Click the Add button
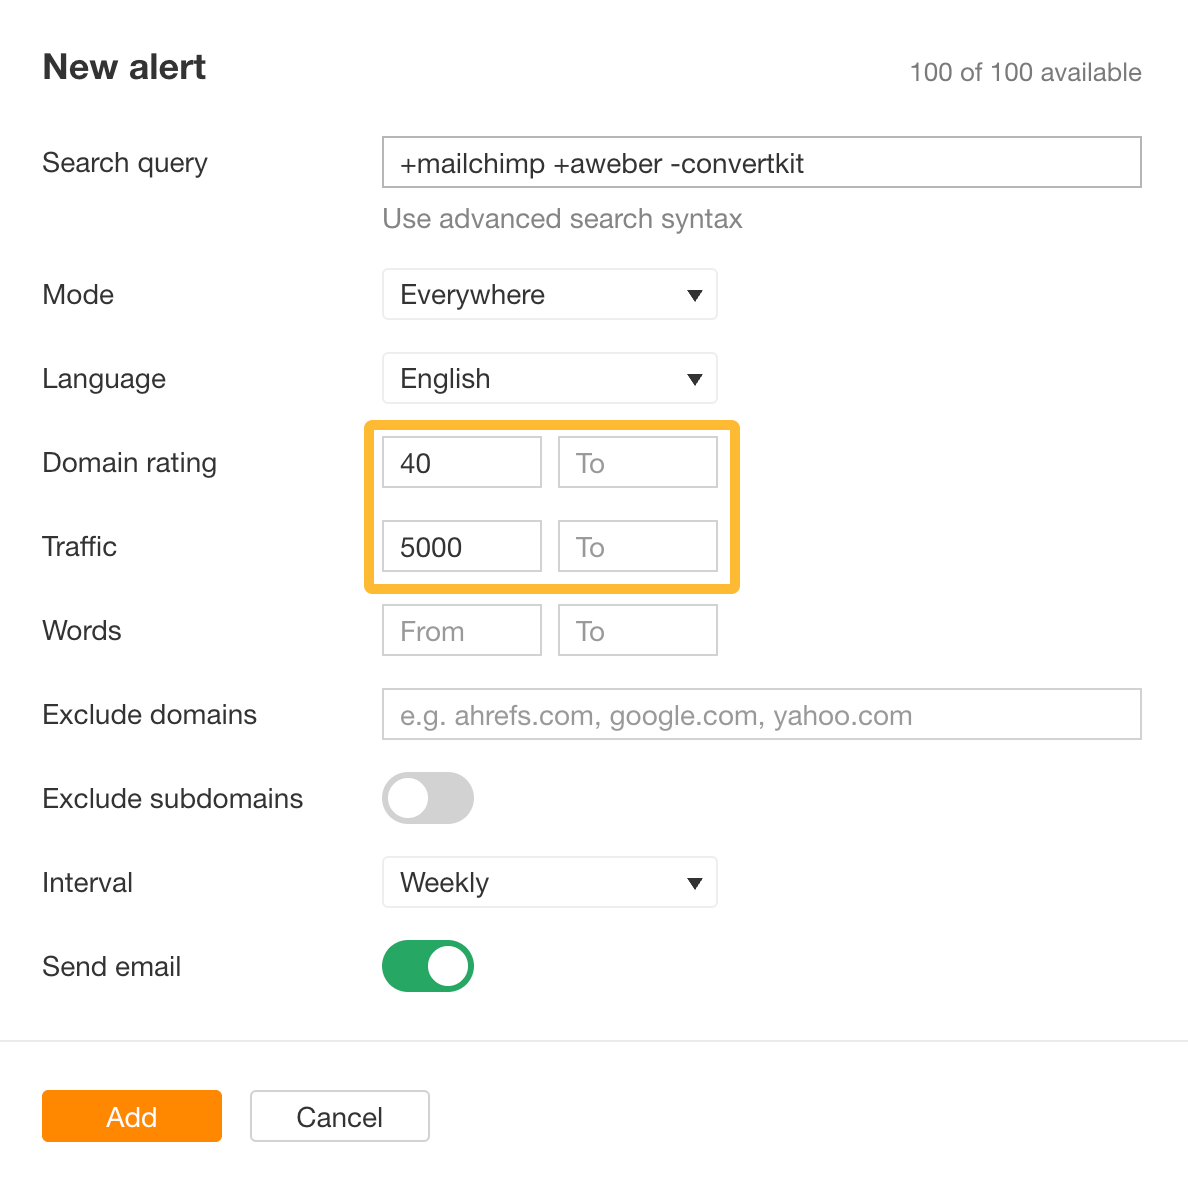Screen dimensions: 1188x1188 click(x=131, y=1116)
